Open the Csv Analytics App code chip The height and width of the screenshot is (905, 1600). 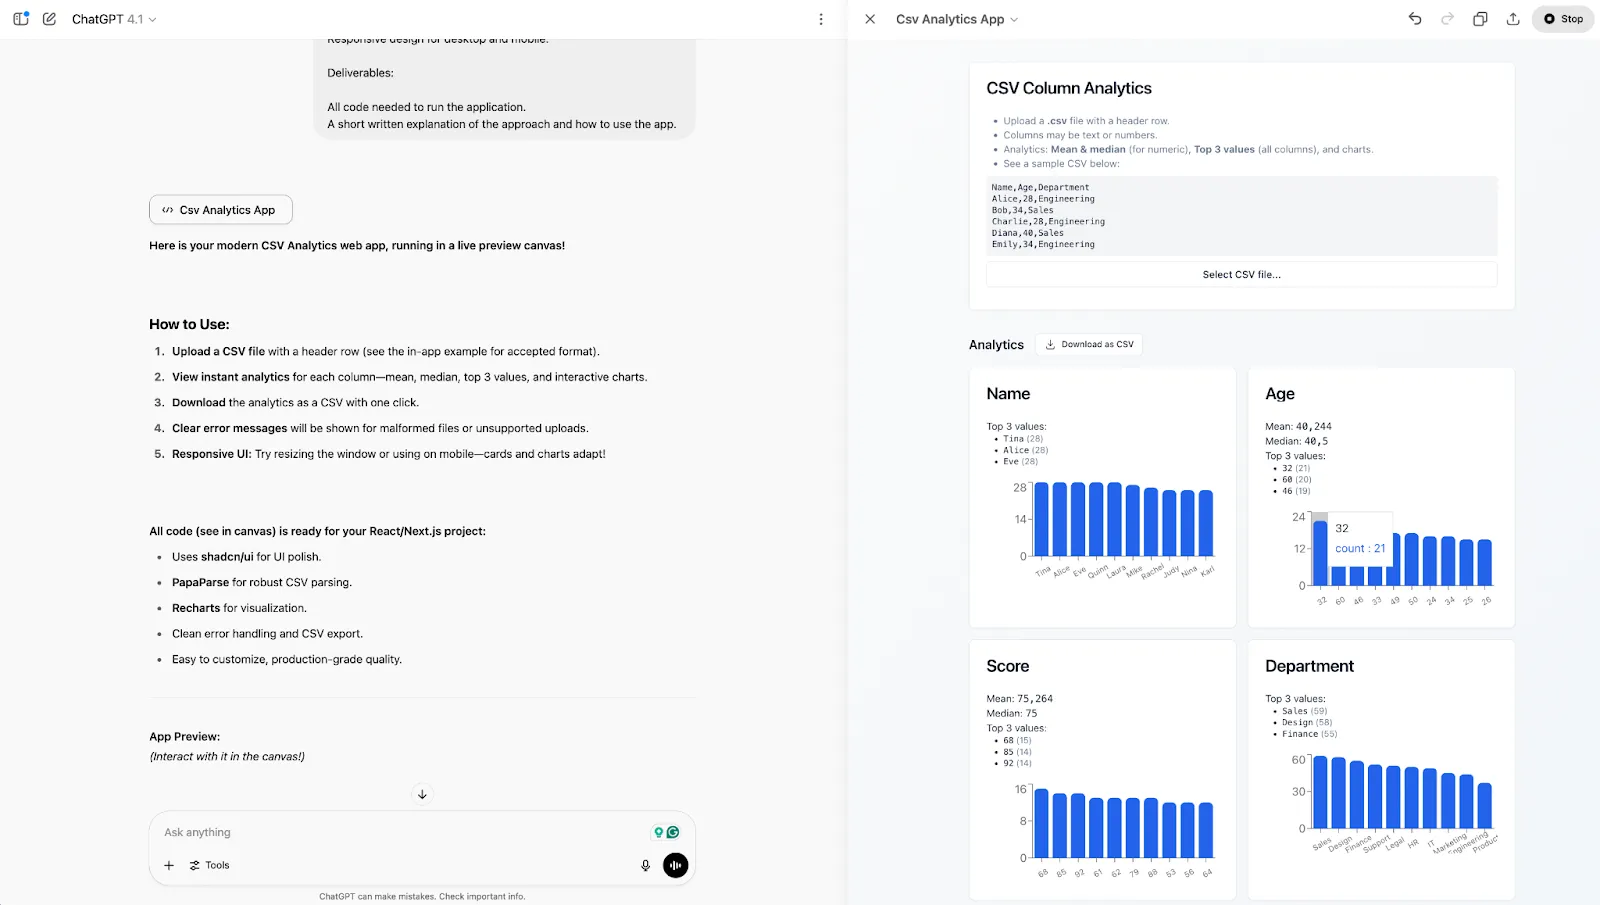(221, 210)
